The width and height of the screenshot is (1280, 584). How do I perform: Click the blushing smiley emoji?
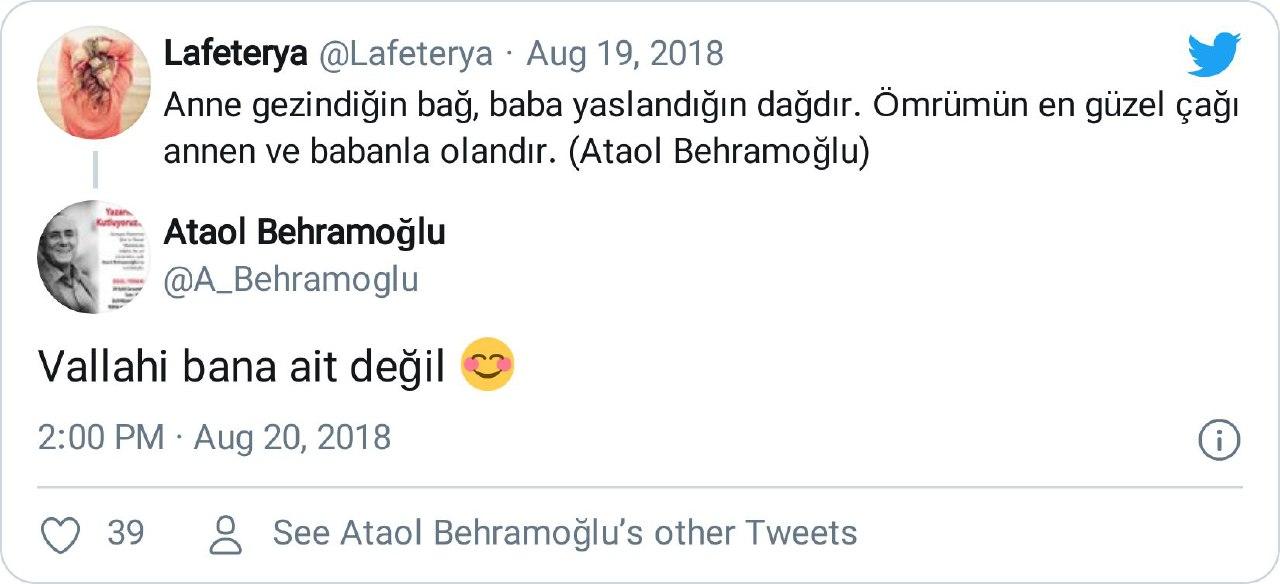(x=487, y=366)
